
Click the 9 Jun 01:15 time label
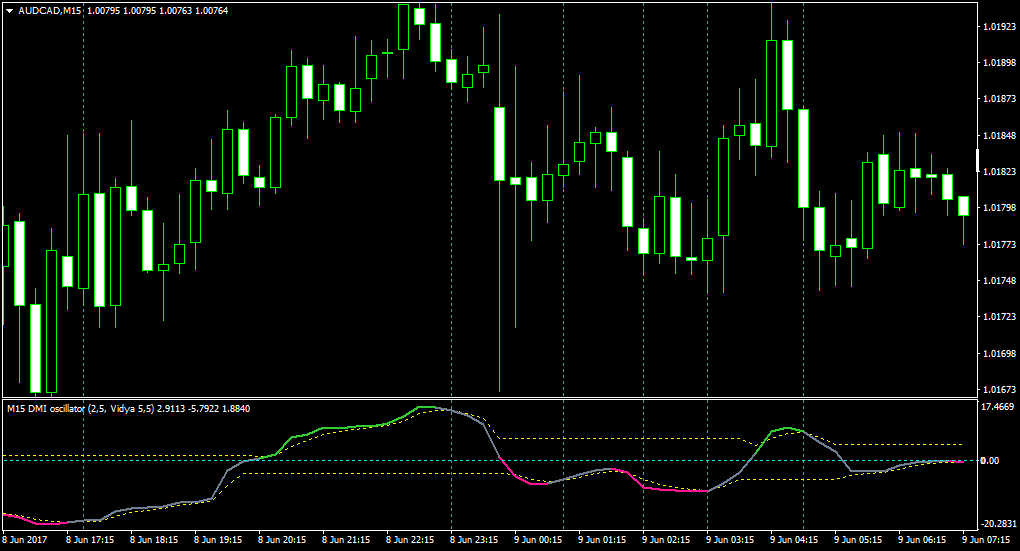click(602, 539)
